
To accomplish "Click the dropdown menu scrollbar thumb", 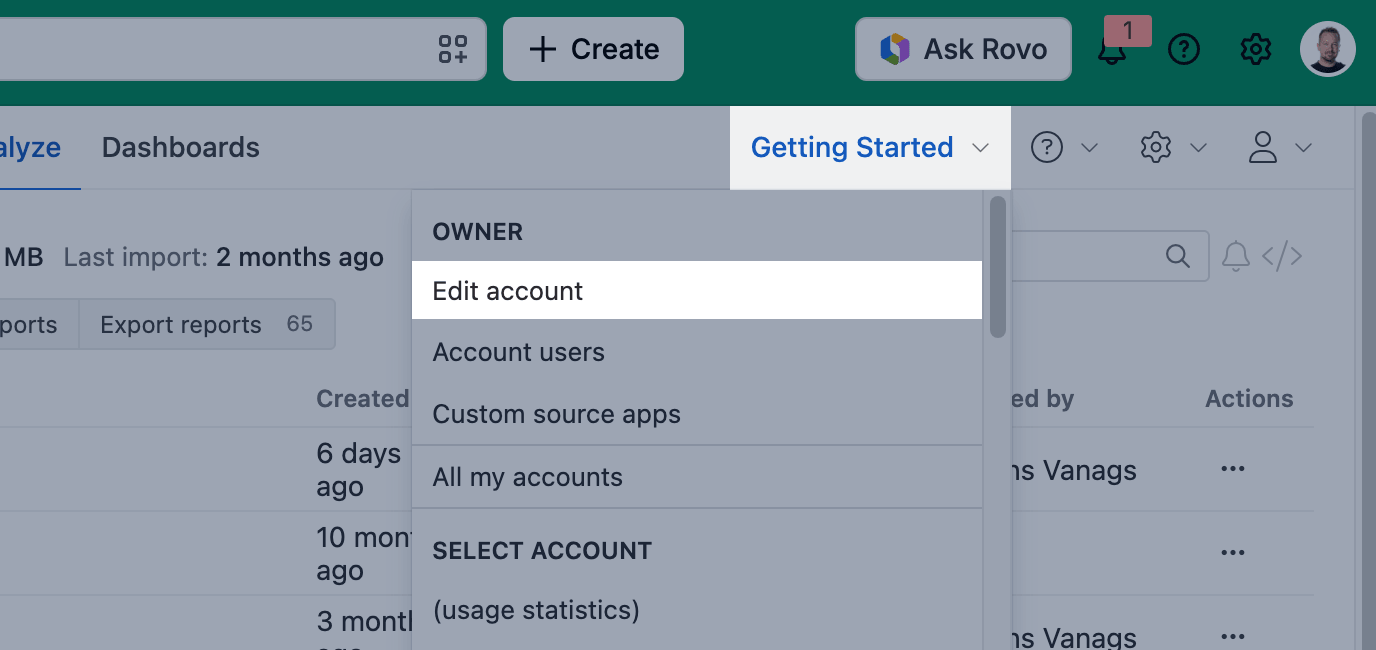I will (997, 267).
